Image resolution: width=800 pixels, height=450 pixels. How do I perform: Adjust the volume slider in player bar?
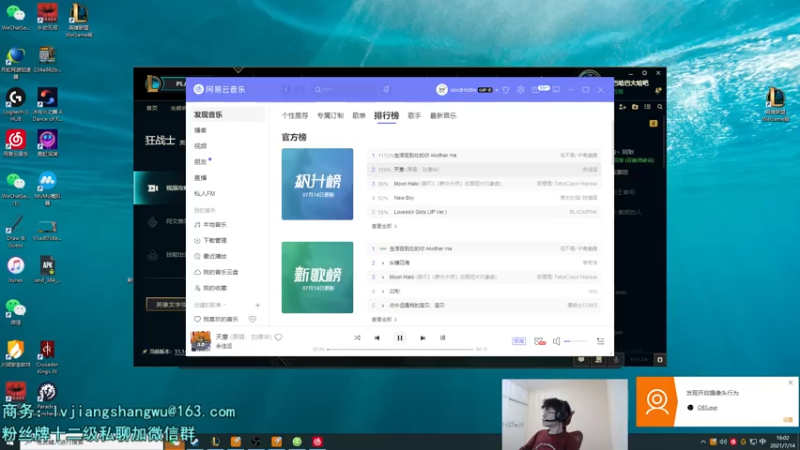click(x=575, y=341)
